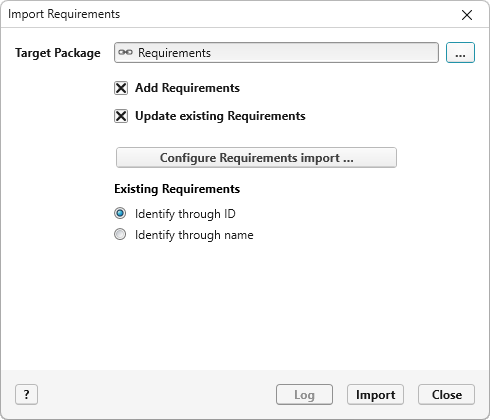The width and height of the screenshot is (490, 420).
Task: Click the Log button
Action: 304,395
